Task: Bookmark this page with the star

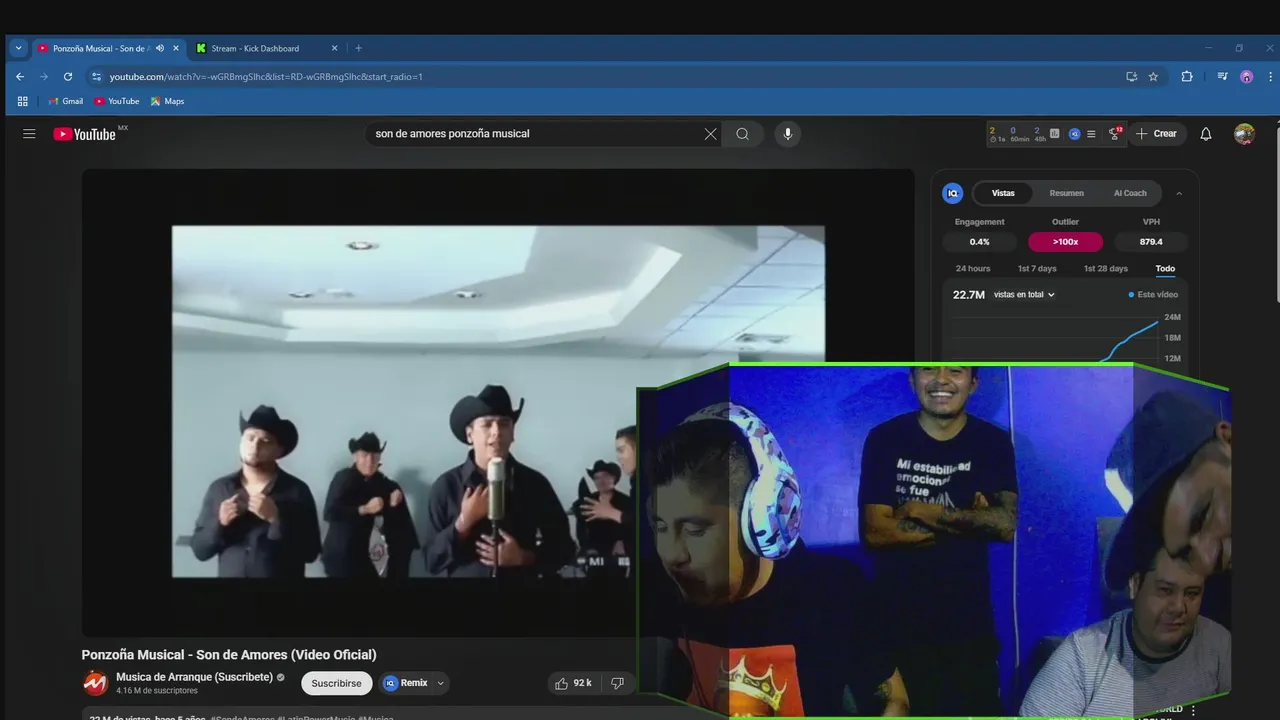Action: pos(1153,76)
